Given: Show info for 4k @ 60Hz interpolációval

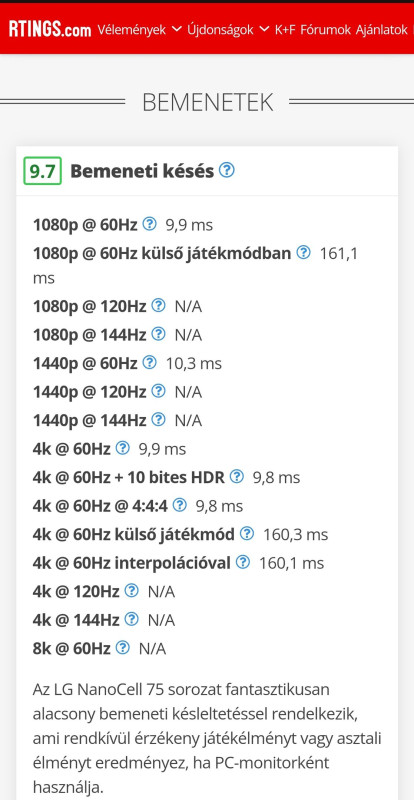Looking at the screenshot, I should click(242, 562).
